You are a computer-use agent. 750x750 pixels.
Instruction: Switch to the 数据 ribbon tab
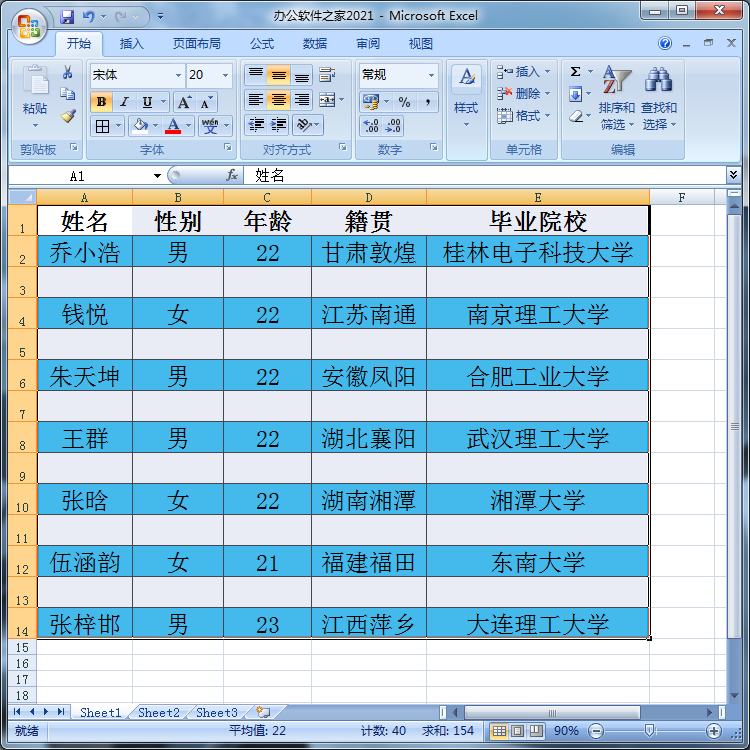(315, 44)
